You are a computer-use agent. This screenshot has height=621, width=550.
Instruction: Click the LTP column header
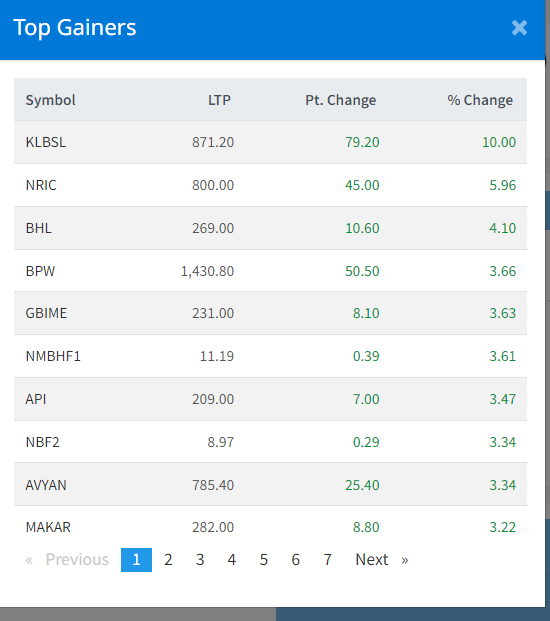tap(219, 100)
